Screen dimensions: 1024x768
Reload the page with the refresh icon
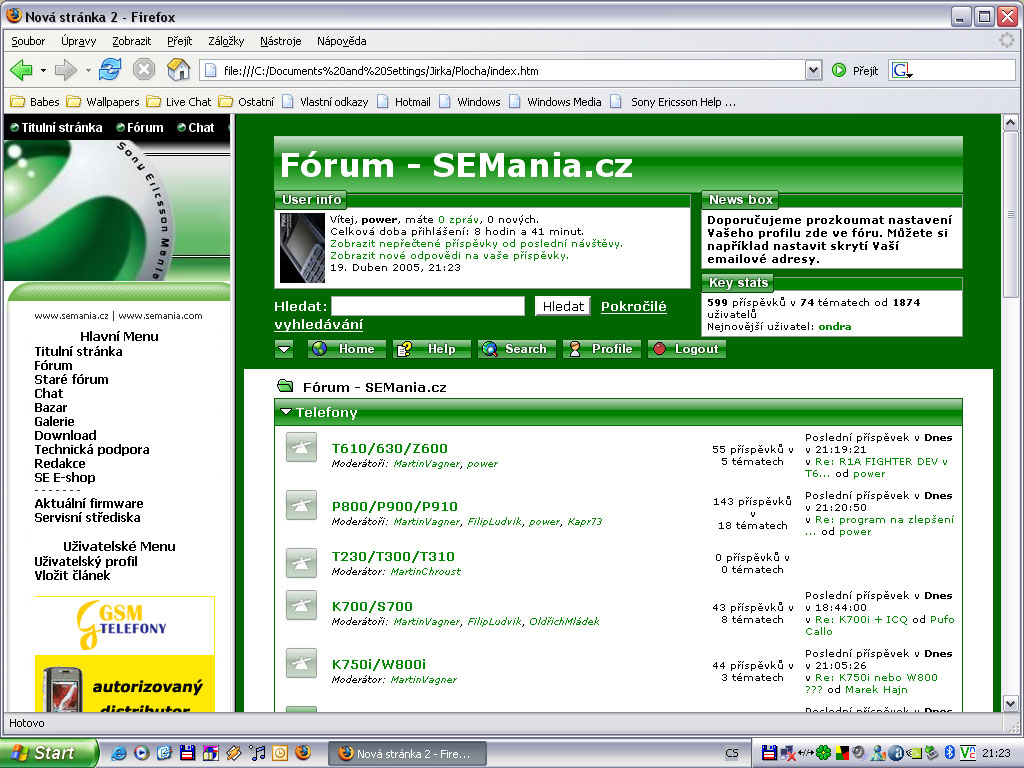(x=110, y=70)
